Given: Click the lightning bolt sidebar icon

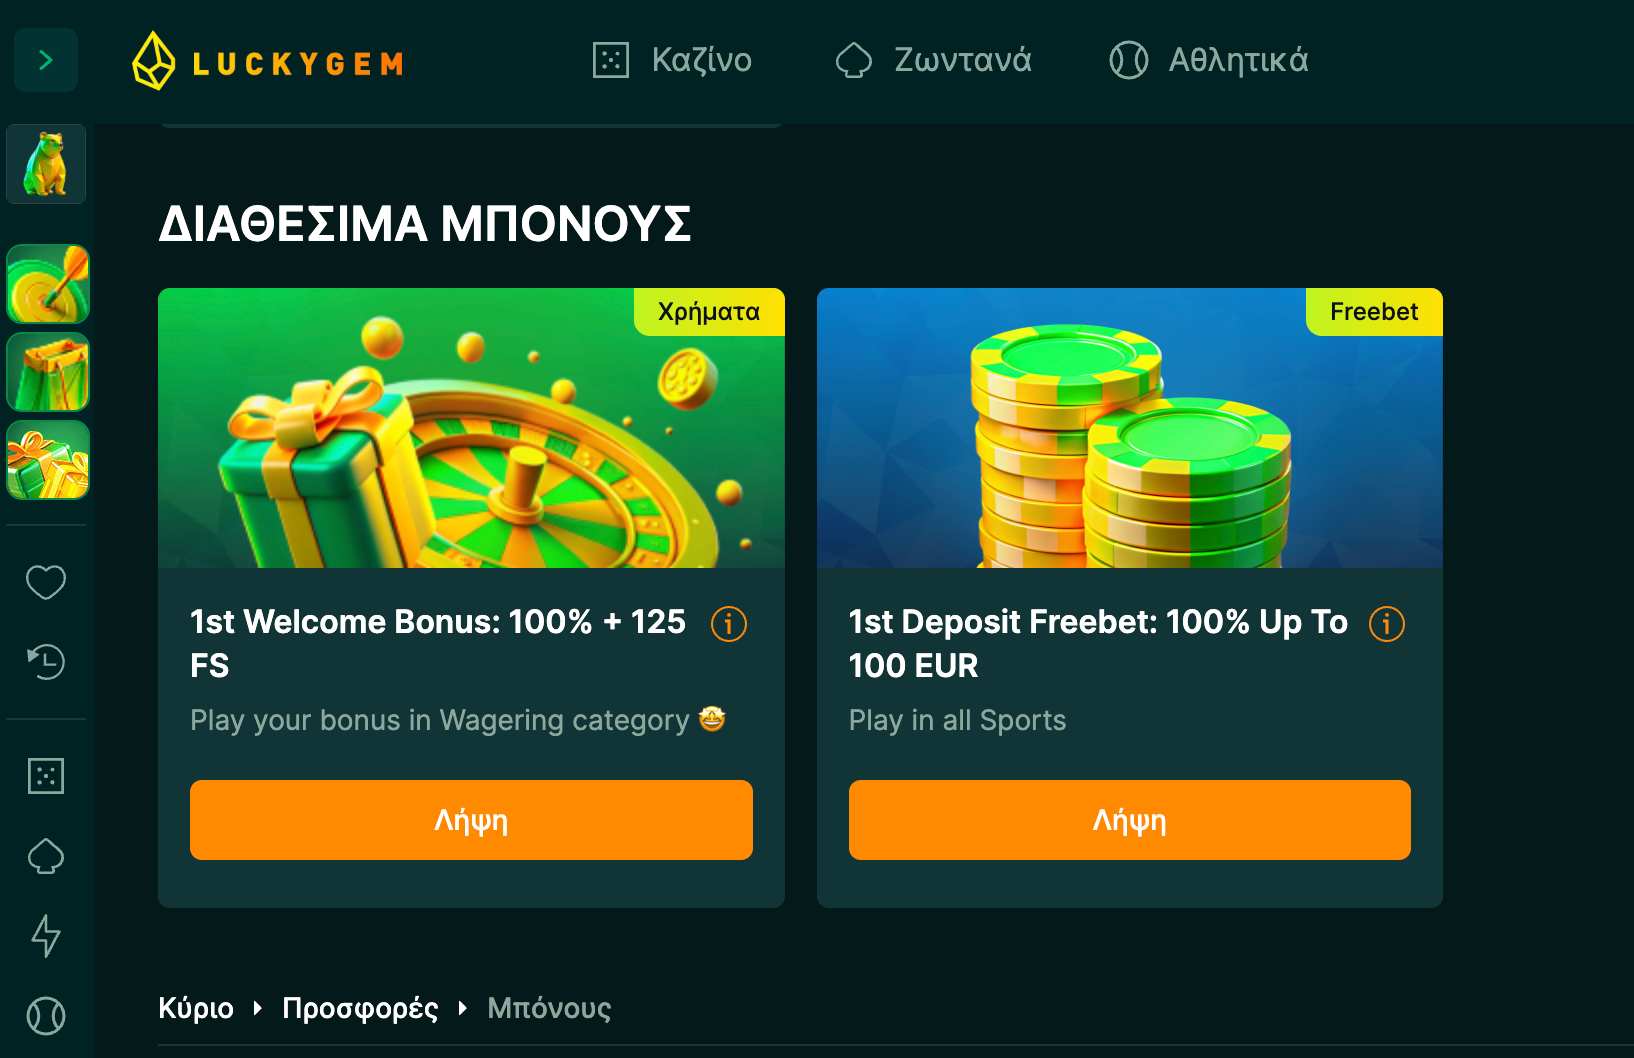Looking at the screenshot, I should point(46,936).
